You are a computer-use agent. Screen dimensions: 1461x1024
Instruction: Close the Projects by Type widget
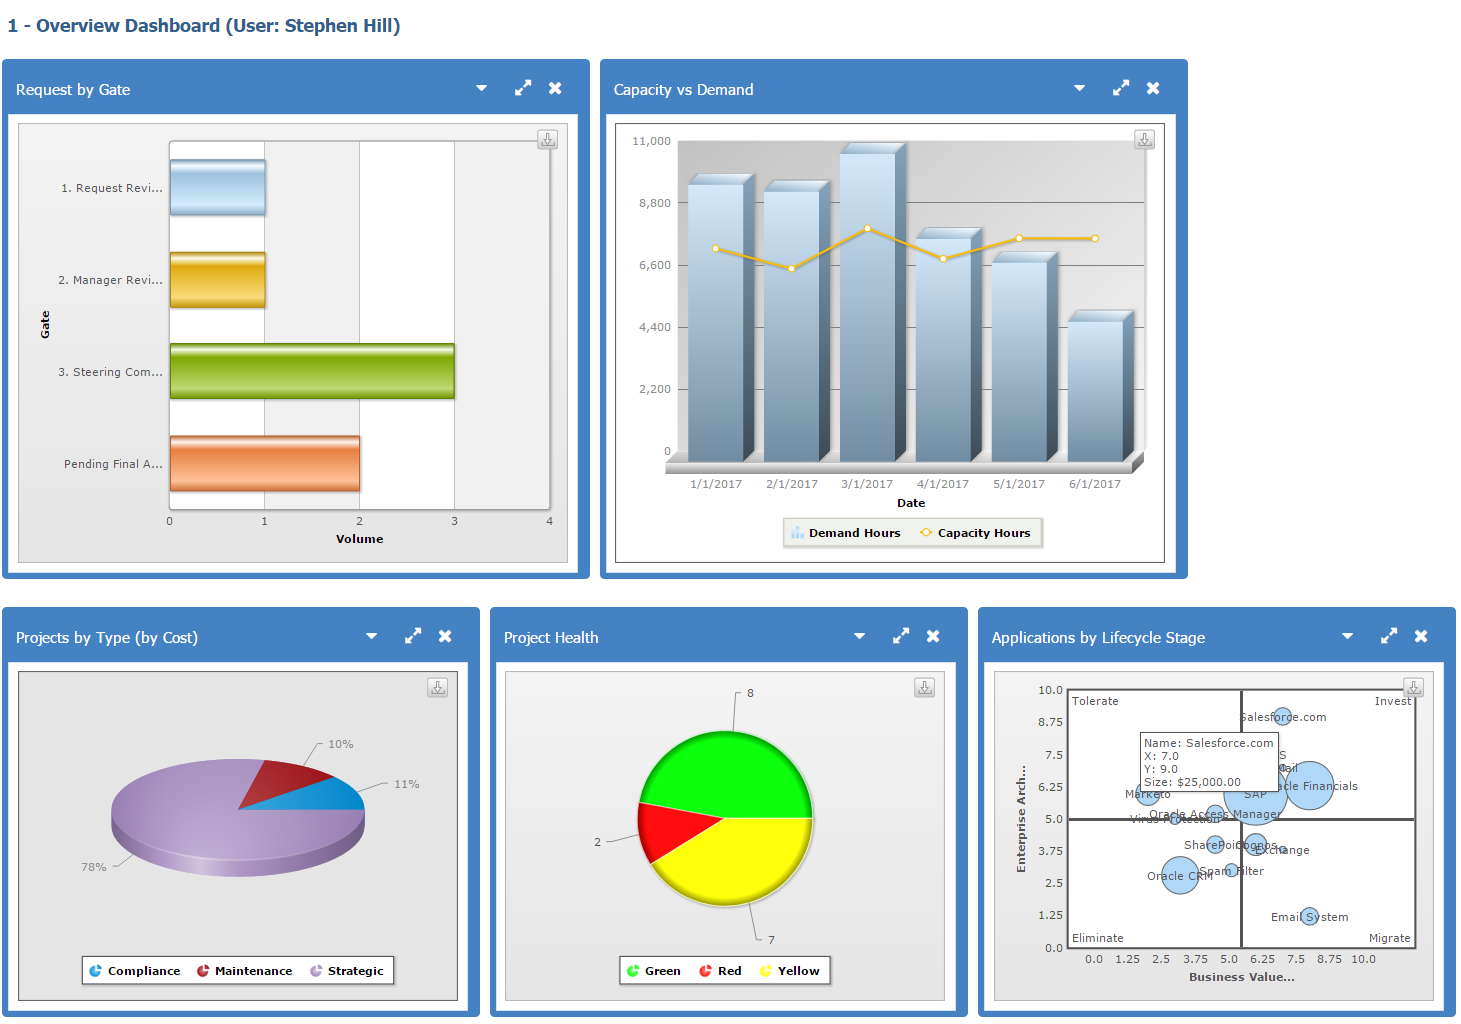point(445,636)
